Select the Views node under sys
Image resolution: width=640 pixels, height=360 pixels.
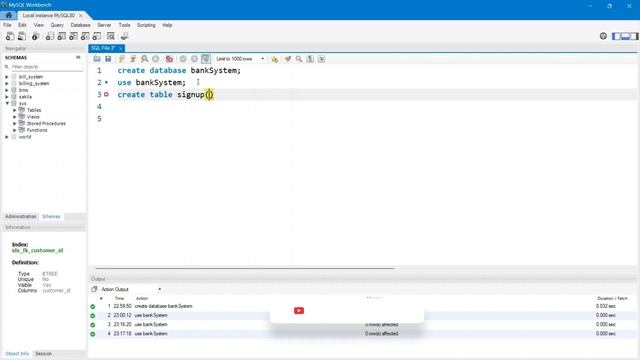[x=33, y=117]
